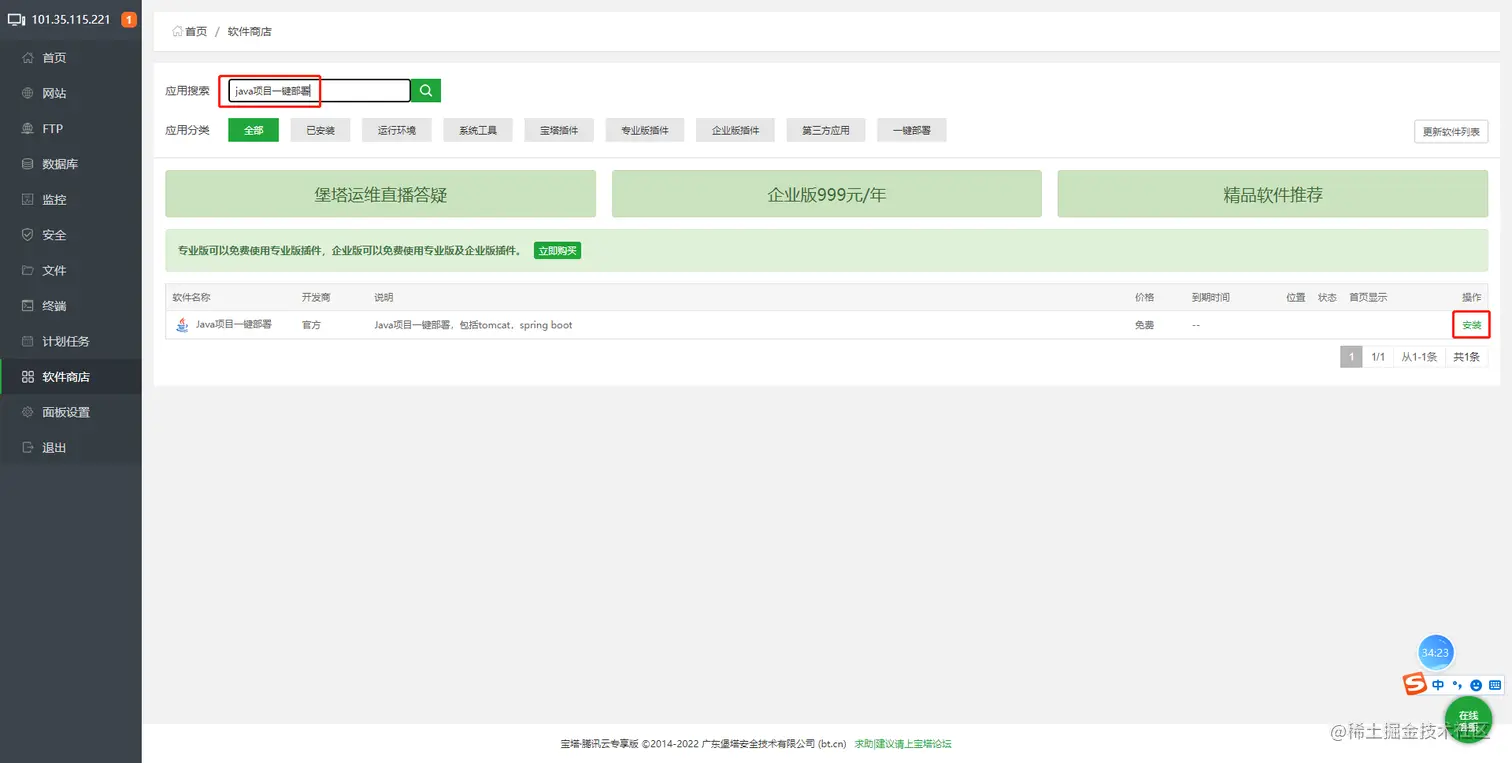Select the 宝塔插件 category tab
The height and width of the screenshot is (763, 1512).
(559, 130)
